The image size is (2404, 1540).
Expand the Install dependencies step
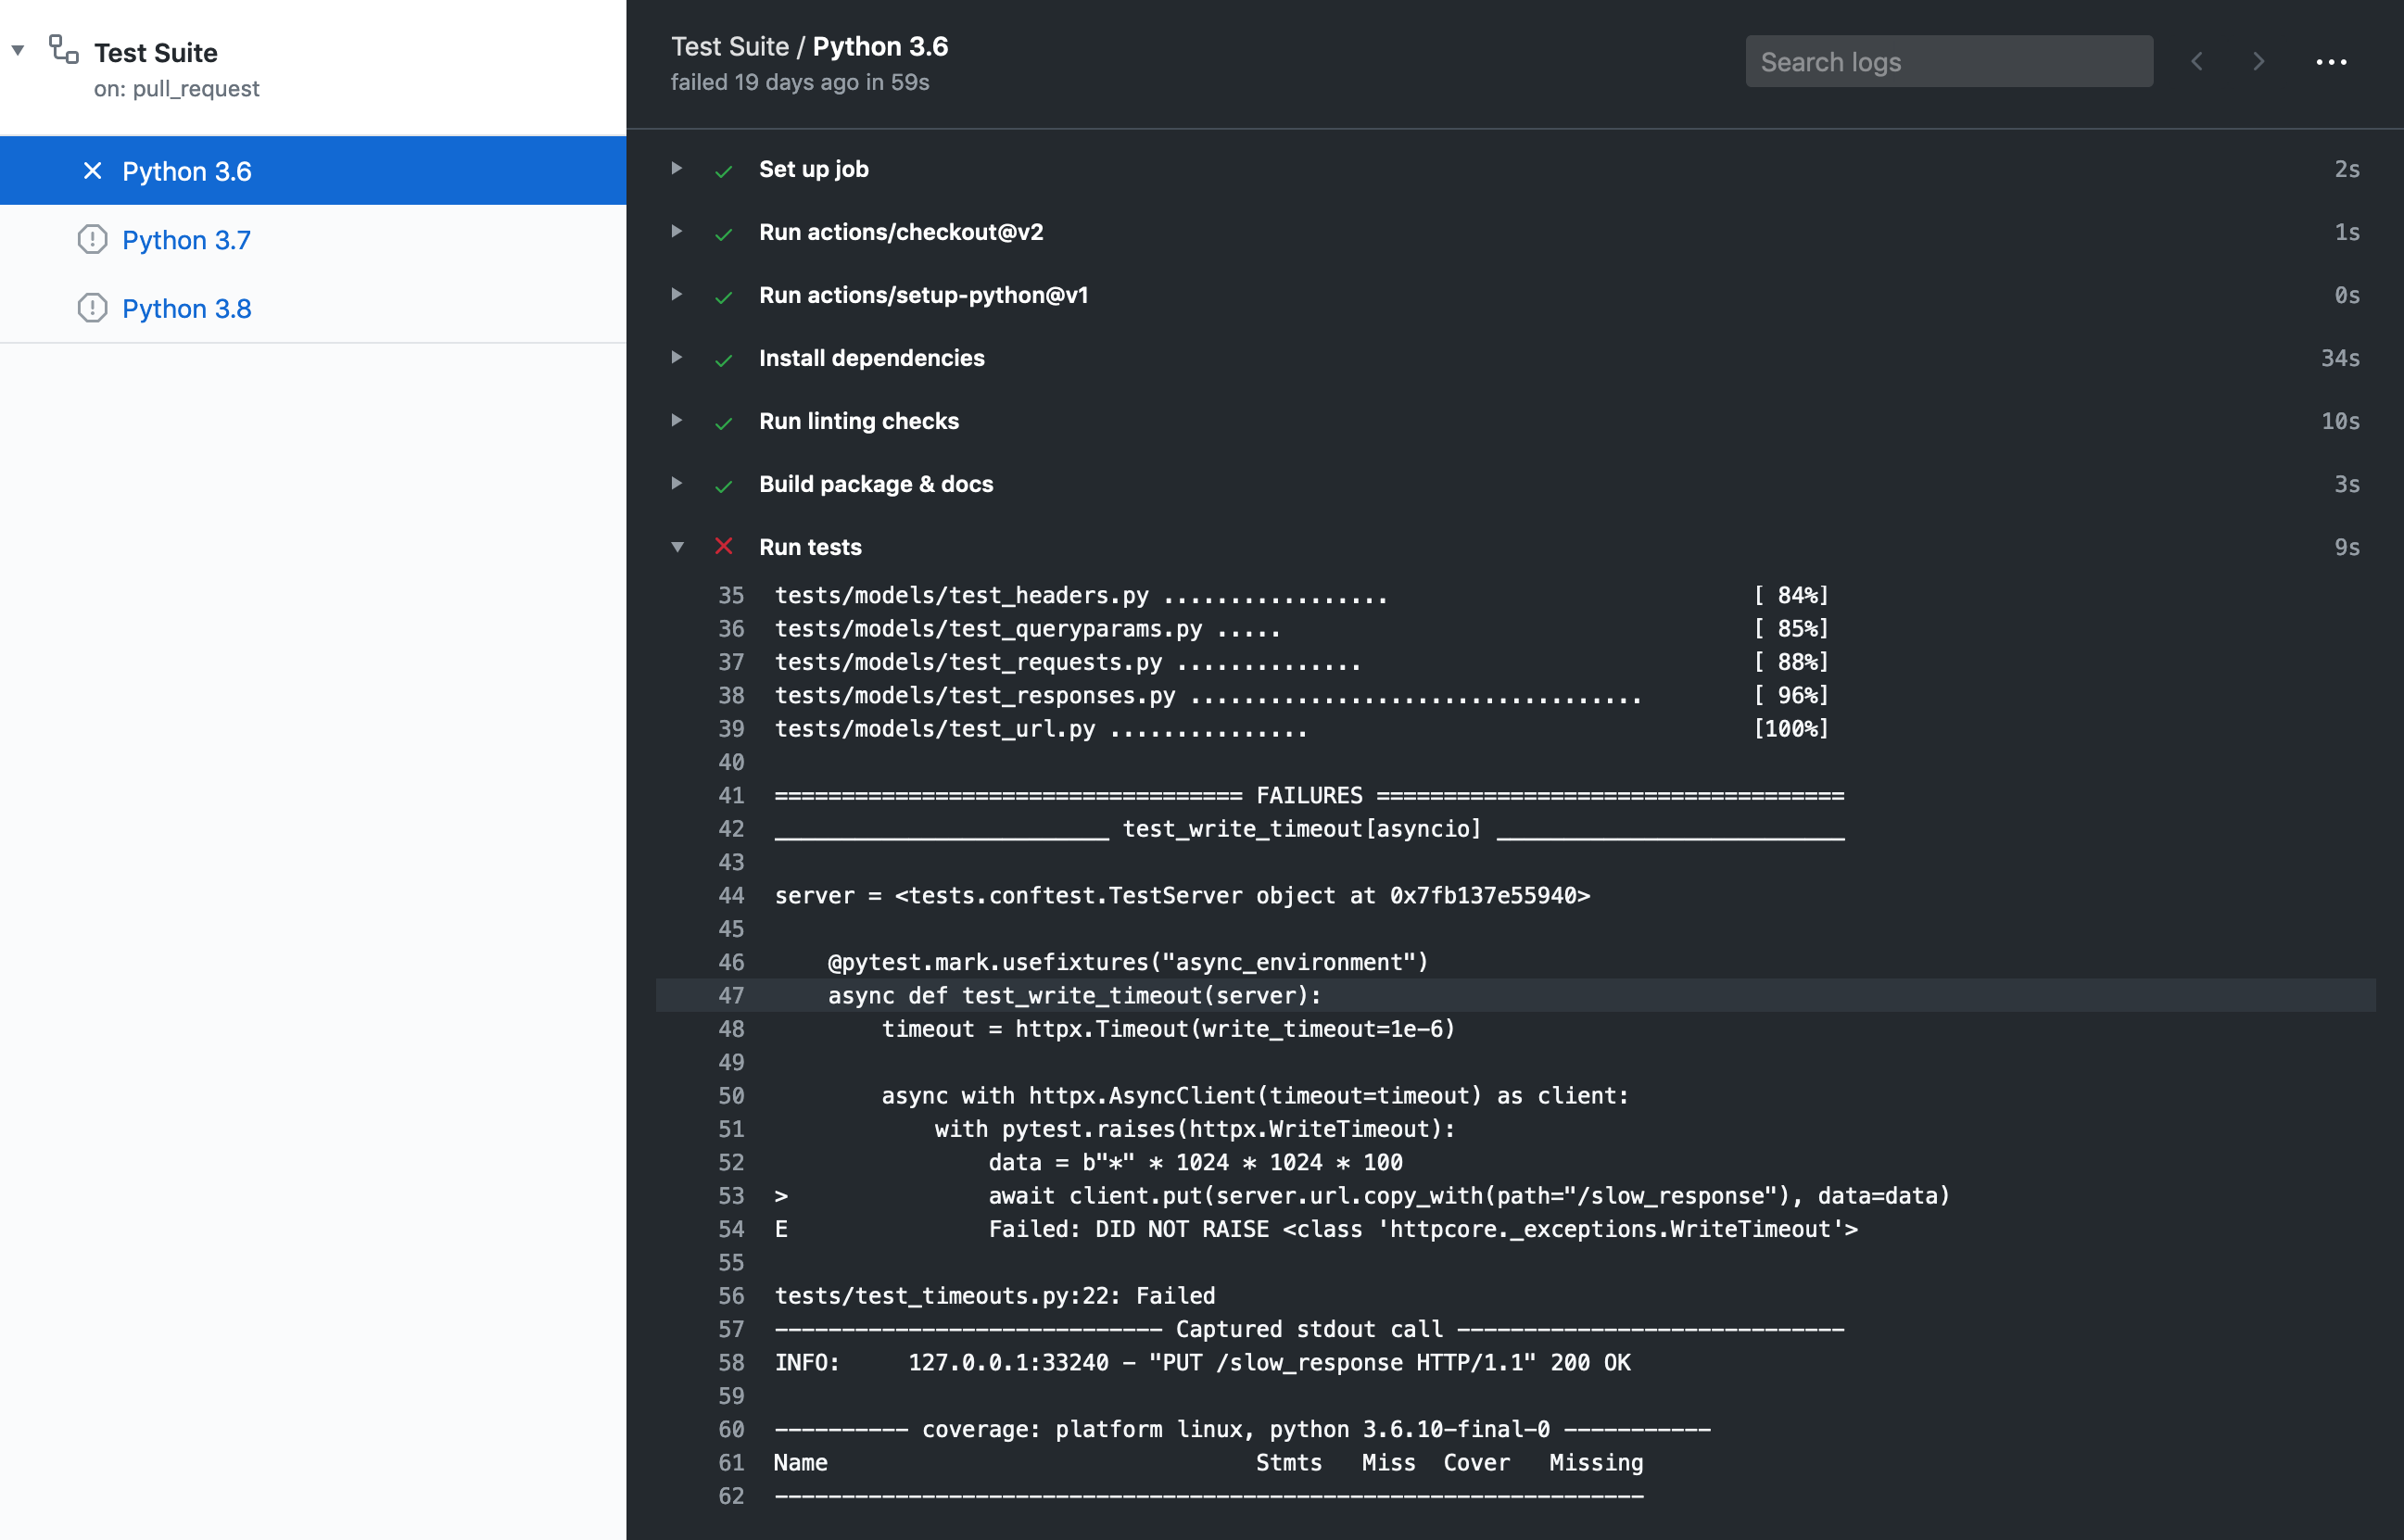coord(677,357)
